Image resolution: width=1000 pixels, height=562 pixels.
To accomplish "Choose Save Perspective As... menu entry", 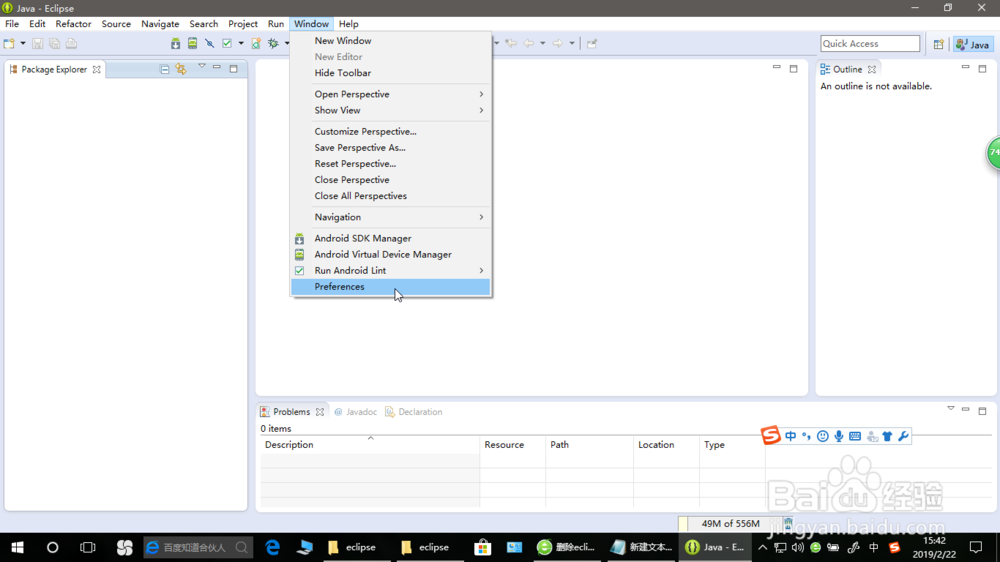I will pos(391,147).
